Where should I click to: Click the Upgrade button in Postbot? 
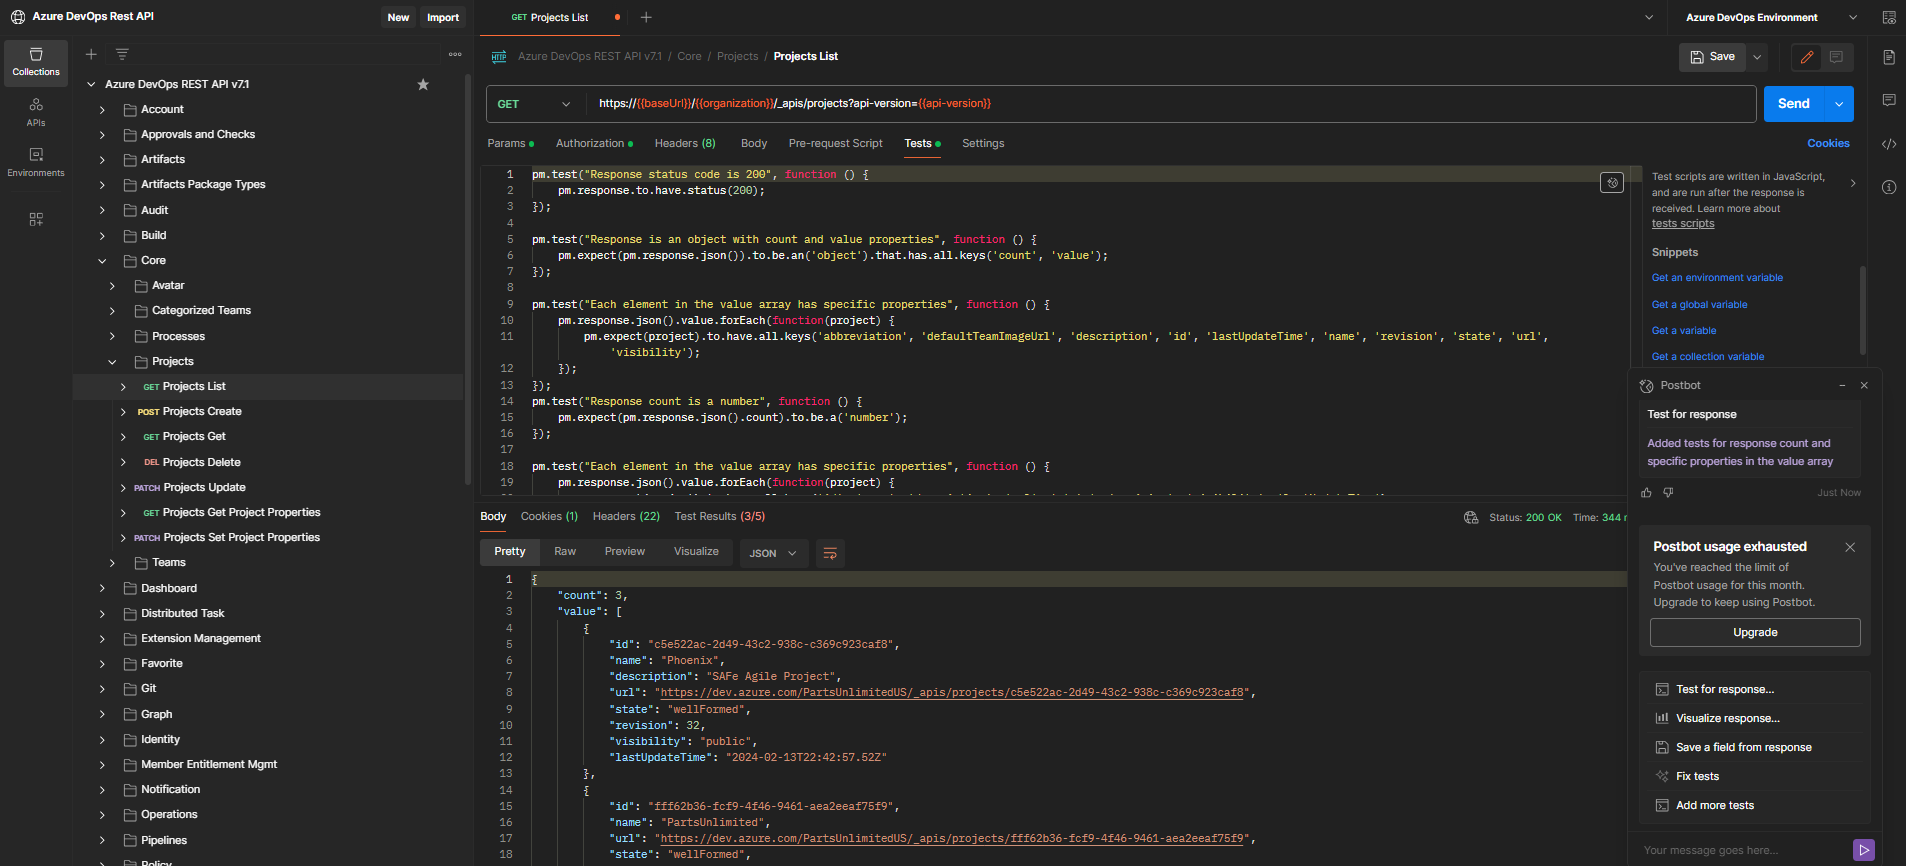click(x=1755, y=632)
